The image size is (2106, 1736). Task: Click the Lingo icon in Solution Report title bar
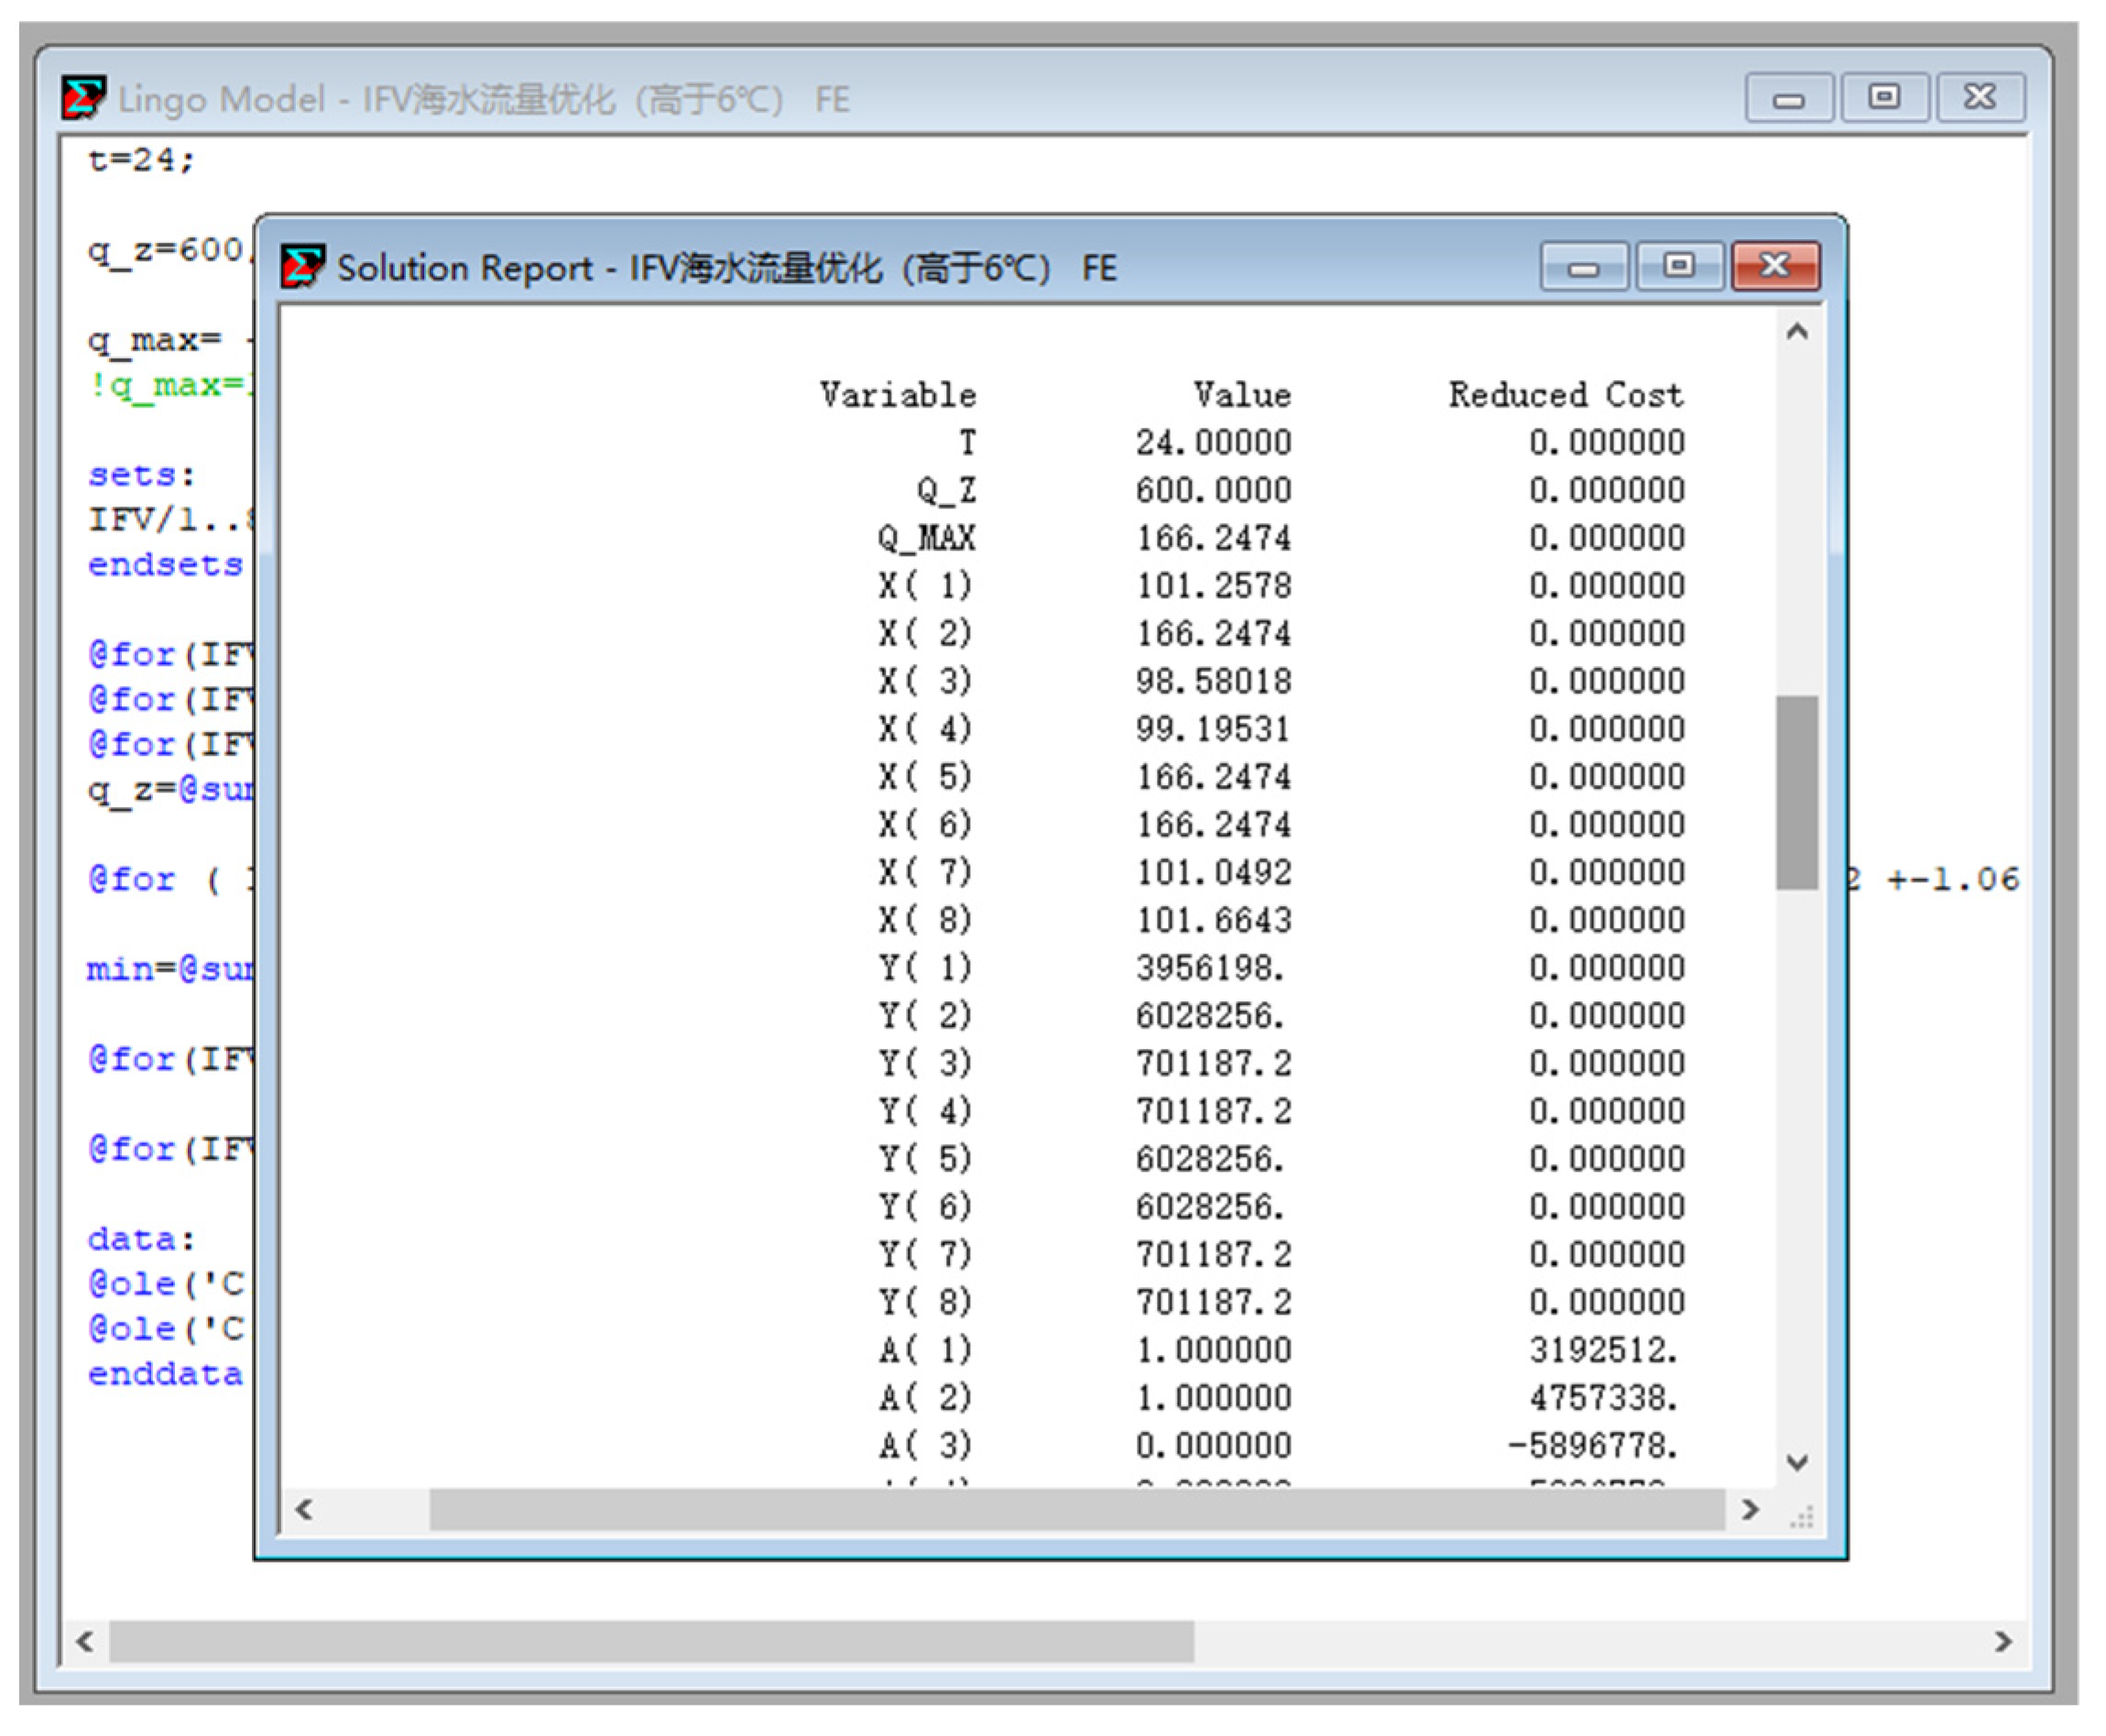pyautogui.click(x=301, y=267)
